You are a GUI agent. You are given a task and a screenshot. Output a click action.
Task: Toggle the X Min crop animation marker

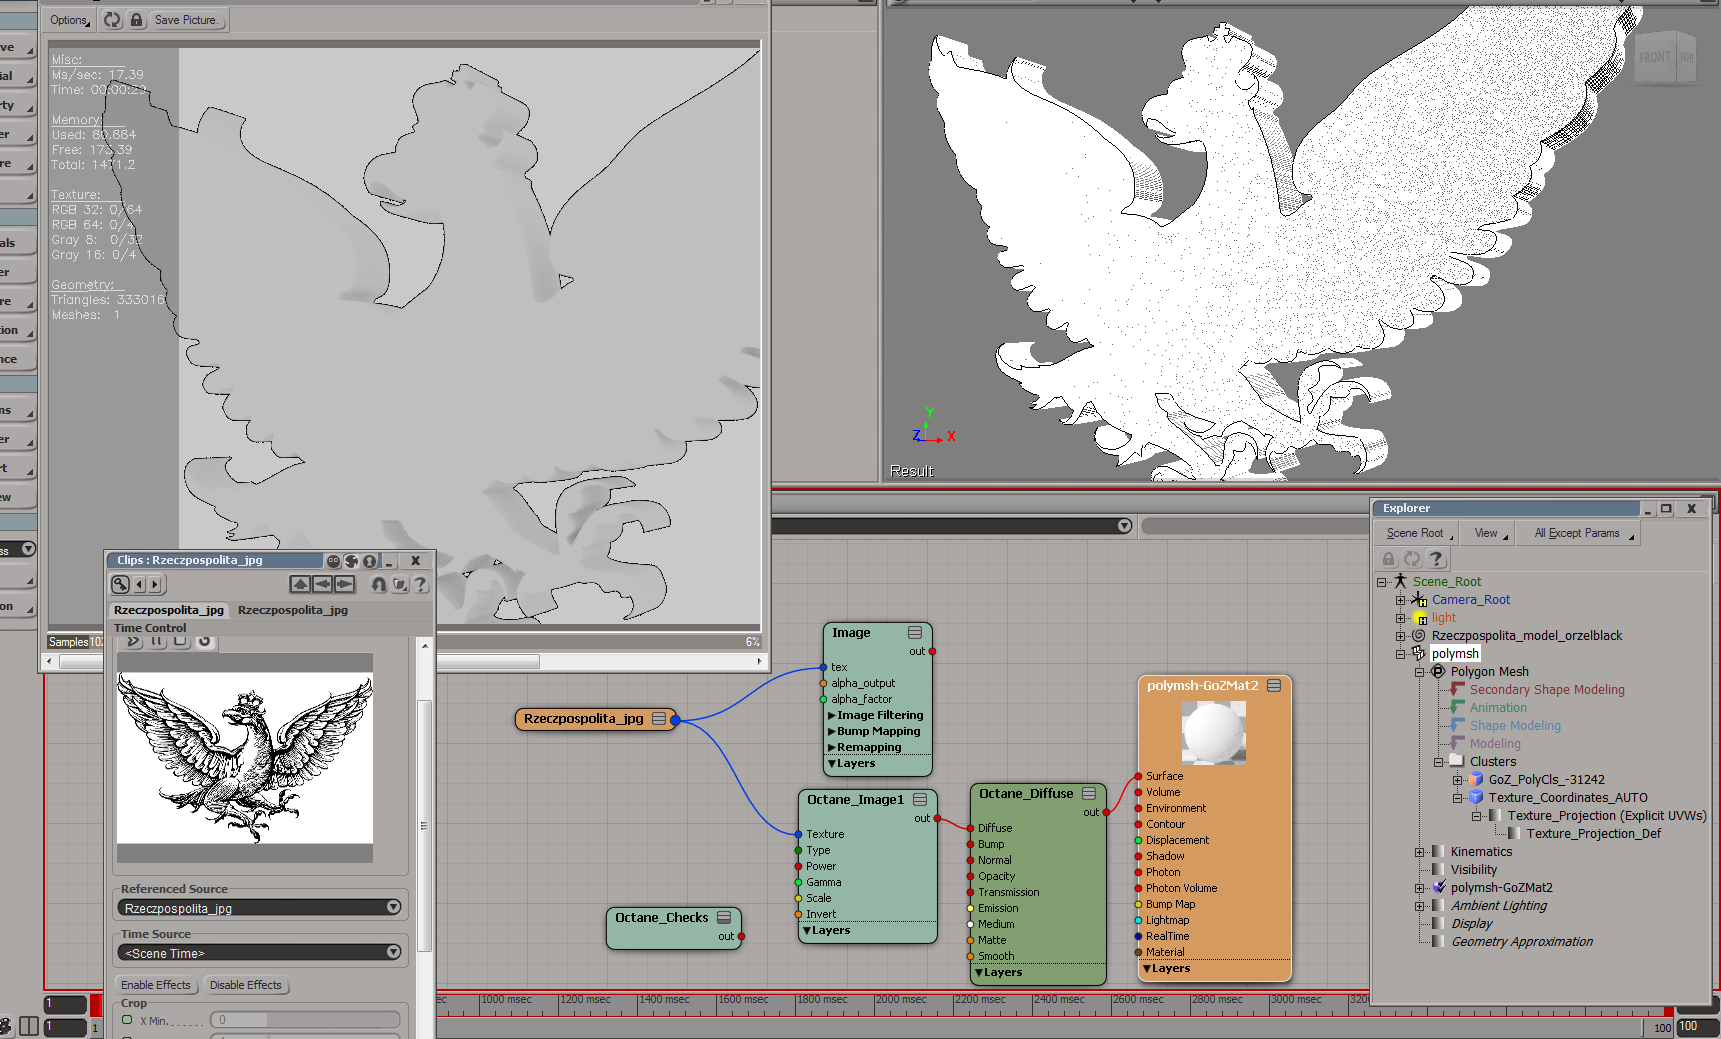point(127,1020)
